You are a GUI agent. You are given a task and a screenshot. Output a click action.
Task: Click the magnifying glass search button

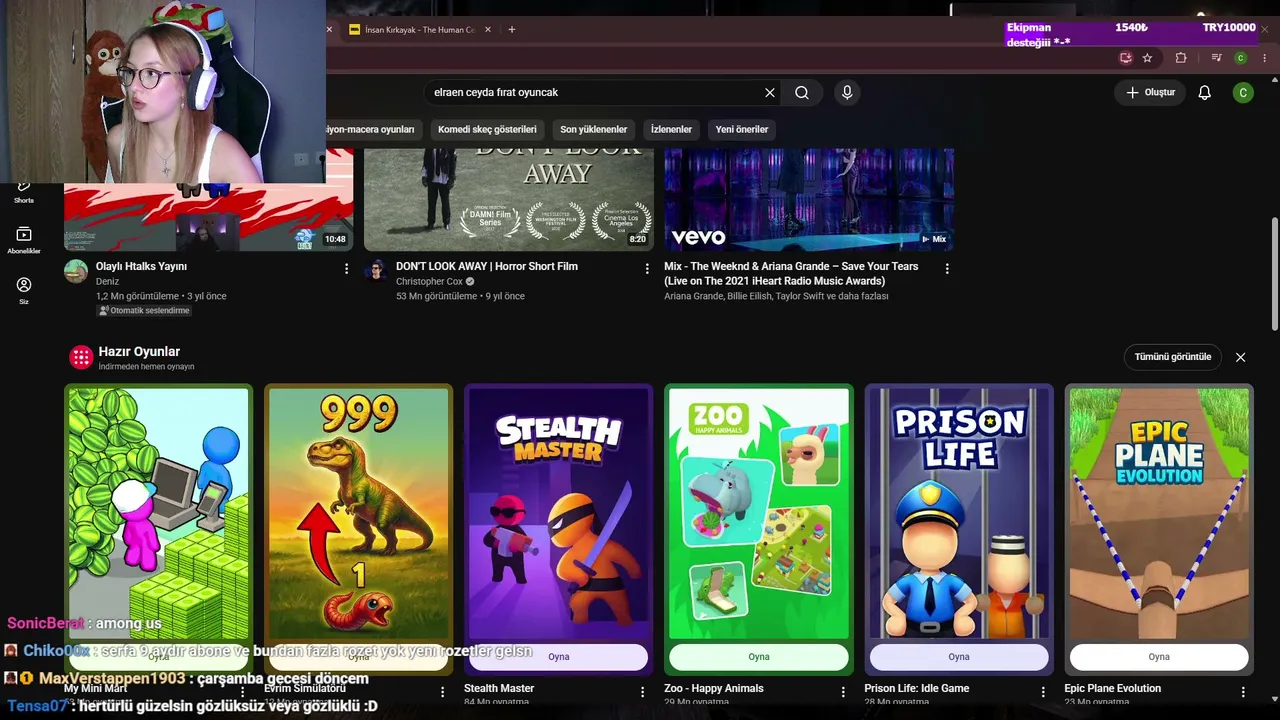802,92
